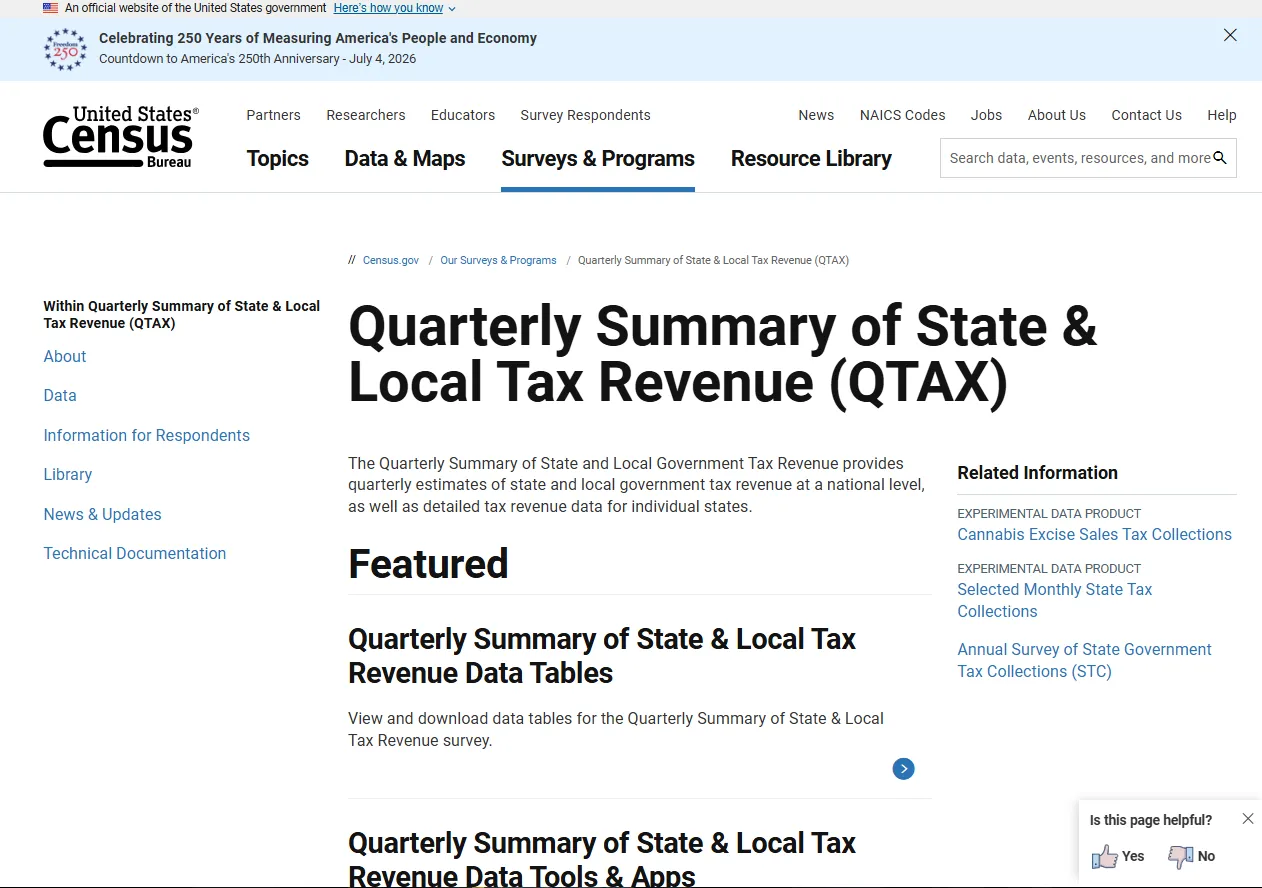Open the News & Updates sidebar link
The image size is (1262, 888).
point(102,514)
